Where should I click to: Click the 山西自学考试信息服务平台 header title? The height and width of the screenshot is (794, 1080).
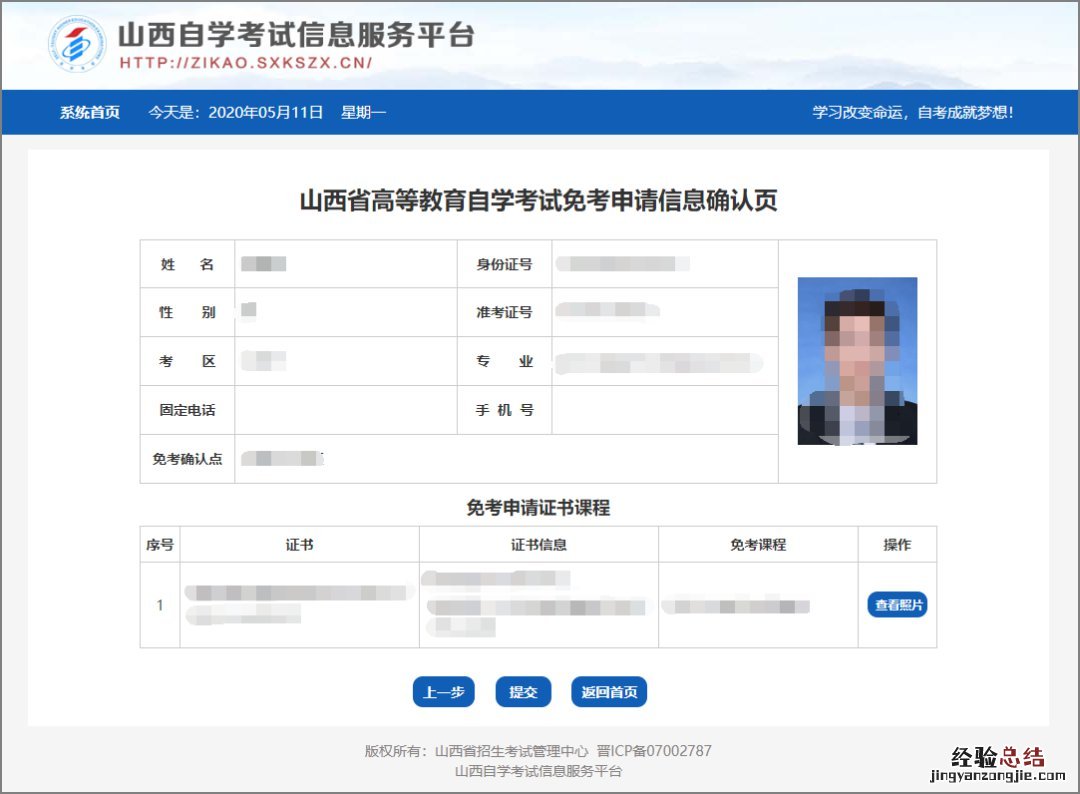click(x=296, y=35)
